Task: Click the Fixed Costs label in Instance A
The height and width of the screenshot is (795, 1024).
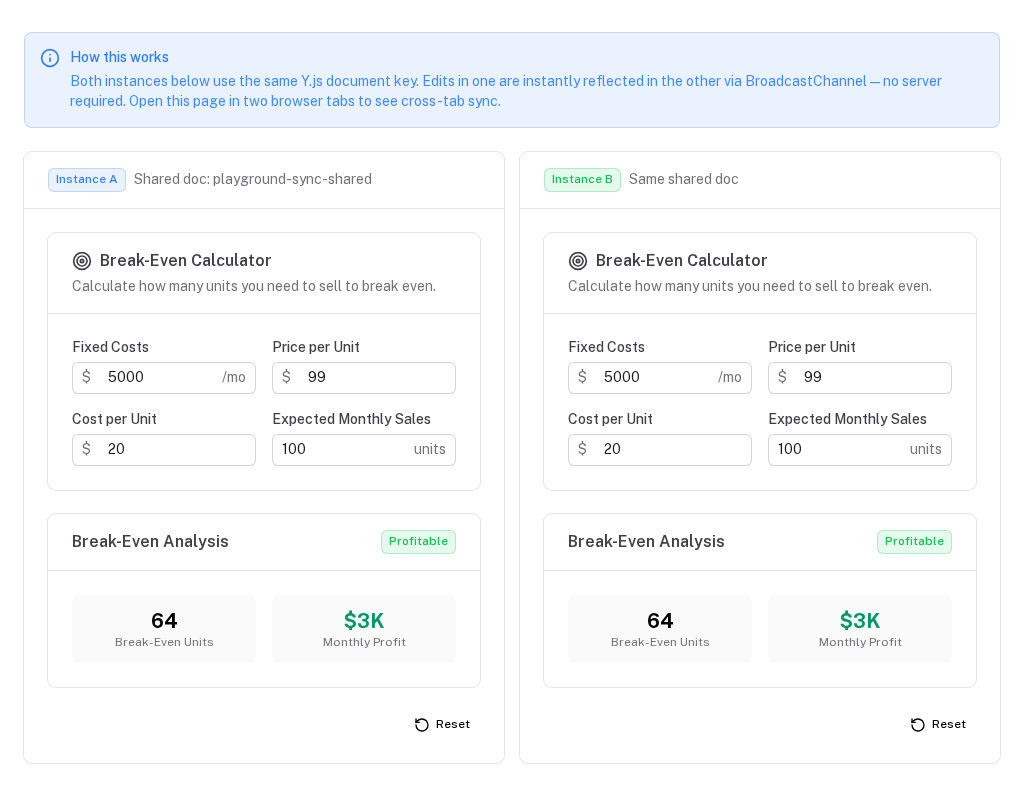Action: tap(110, 348)
